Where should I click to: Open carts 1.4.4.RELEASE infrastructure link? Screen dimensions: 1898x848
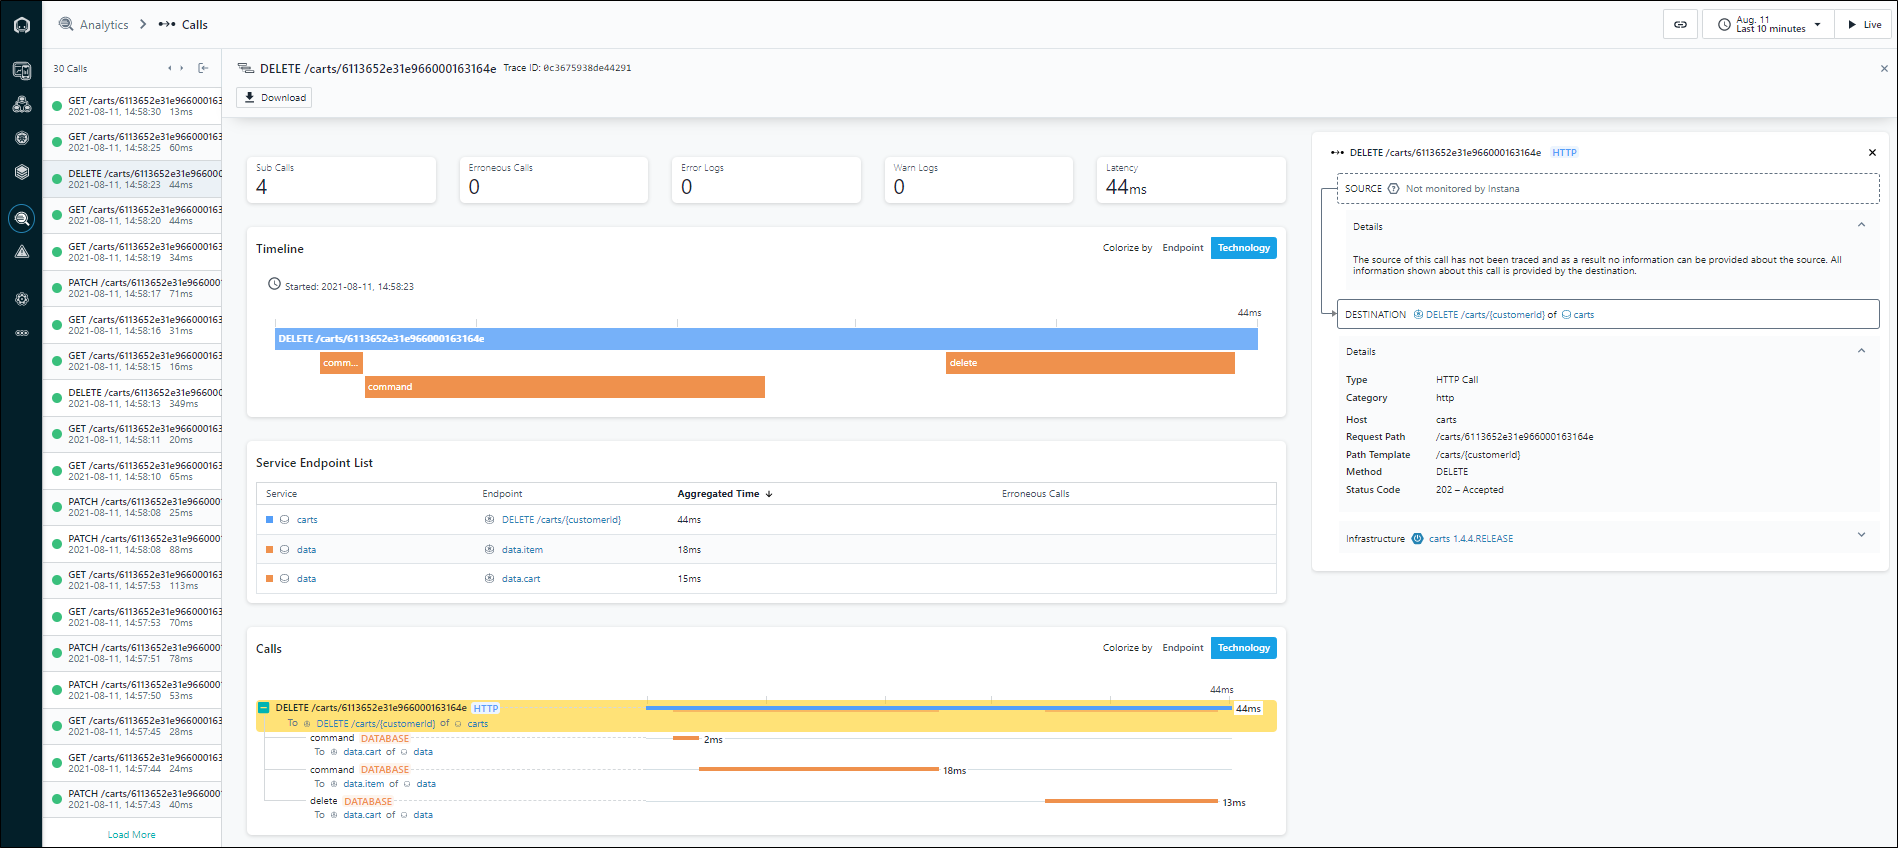1470,539
